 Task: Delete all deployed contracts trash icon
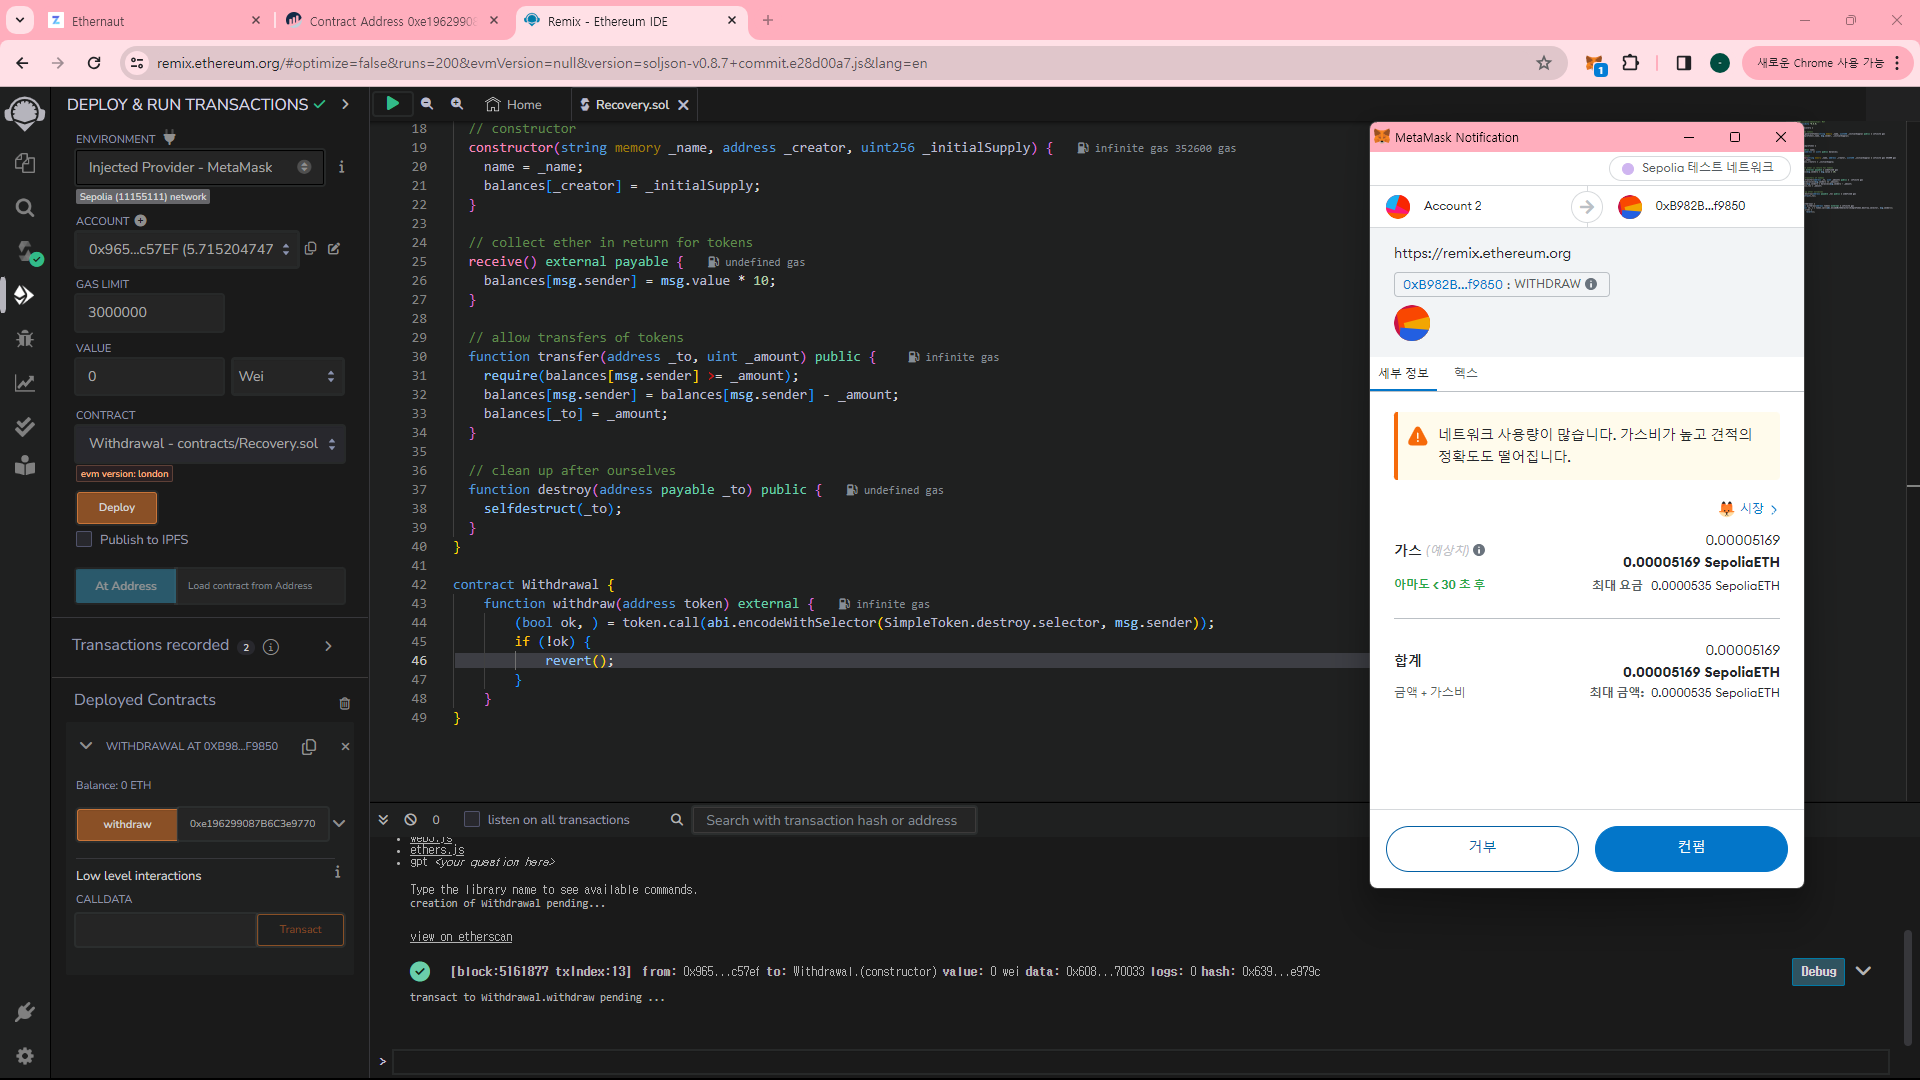tap(345, 704)
